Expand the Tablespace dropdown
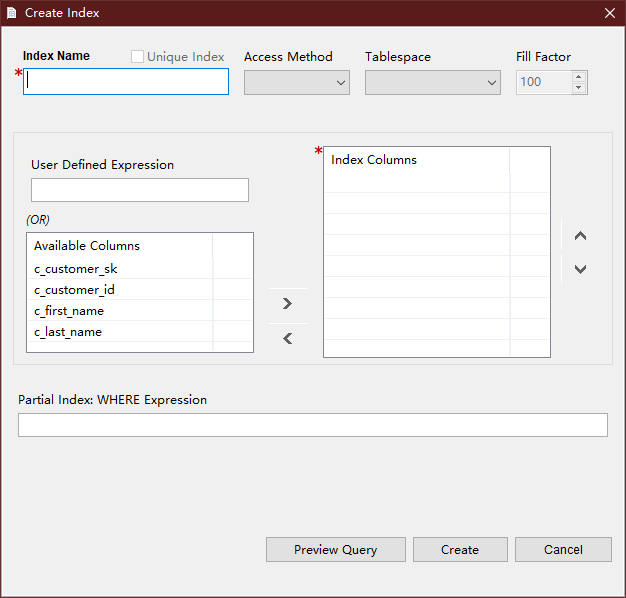This screenshot has height=598, width=626. tap(432, 83)
